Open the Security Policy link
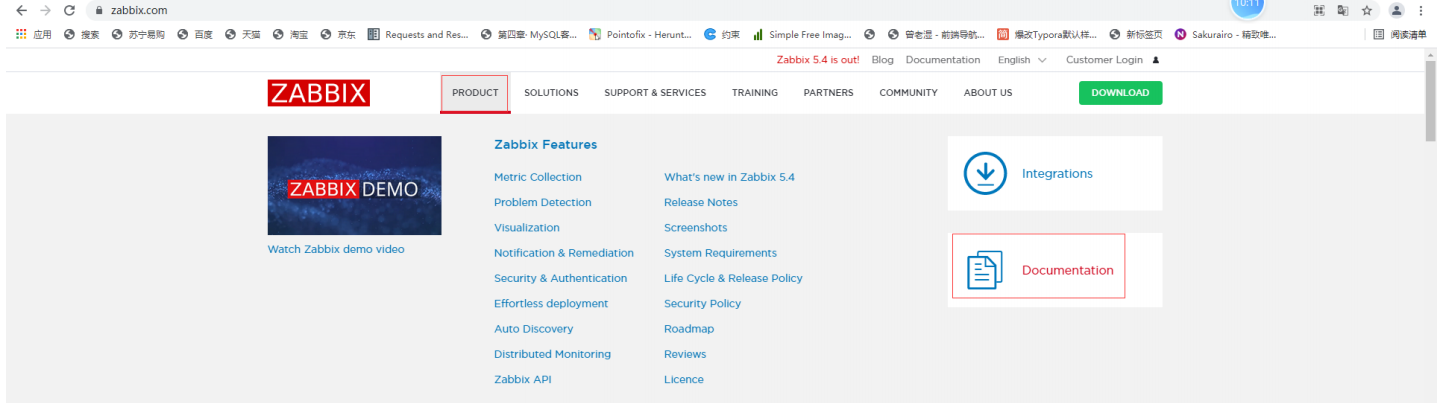This screenshot has height=403, width=1441. pyautogui.click(x=702, y=303)
